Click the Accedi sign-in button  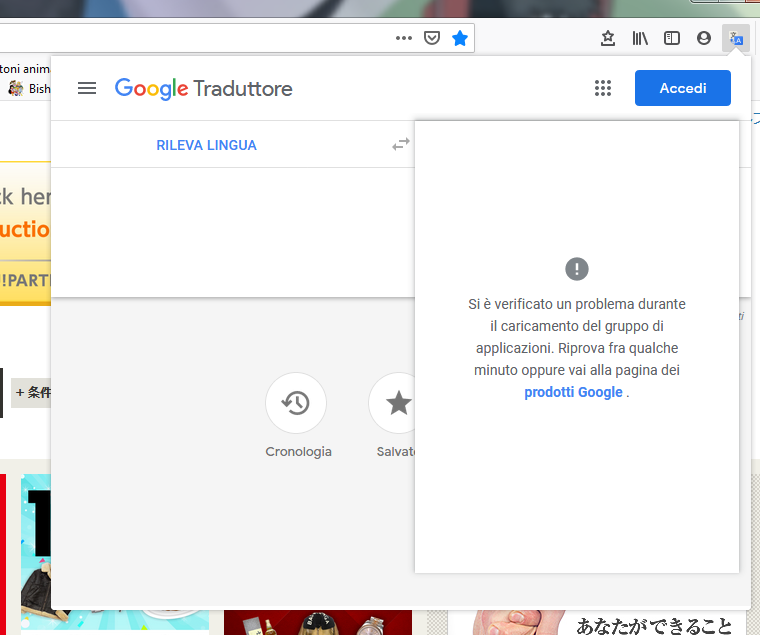(x=682, y=88)
